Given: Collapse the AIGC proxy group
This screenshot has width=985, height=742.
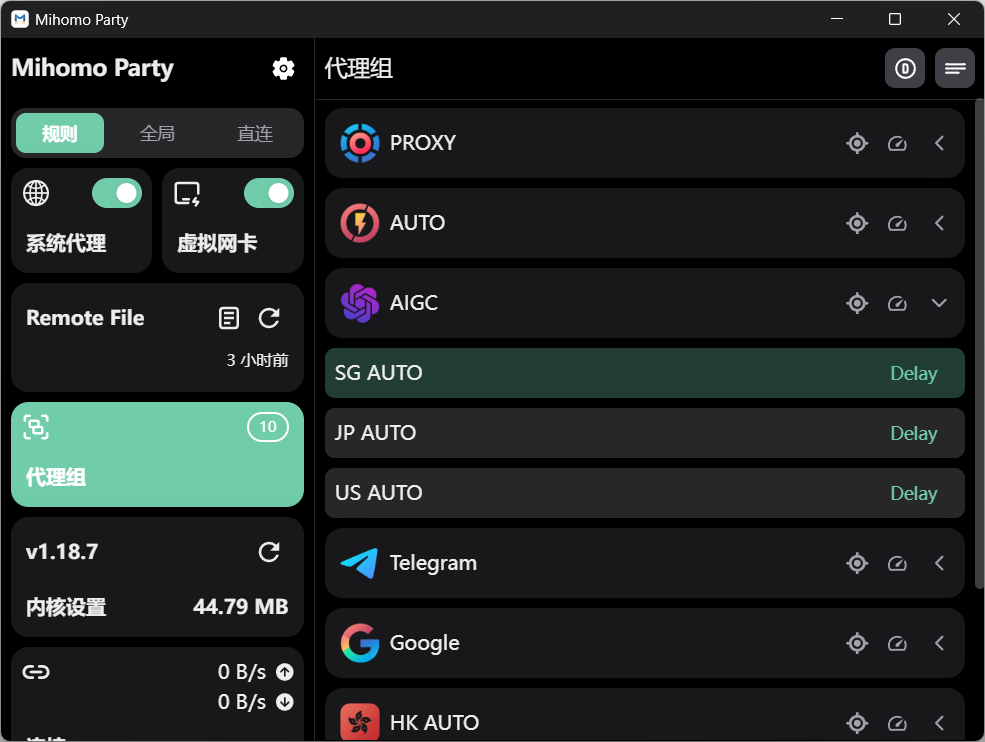Looking at the screenshot, I should (939, 303).
